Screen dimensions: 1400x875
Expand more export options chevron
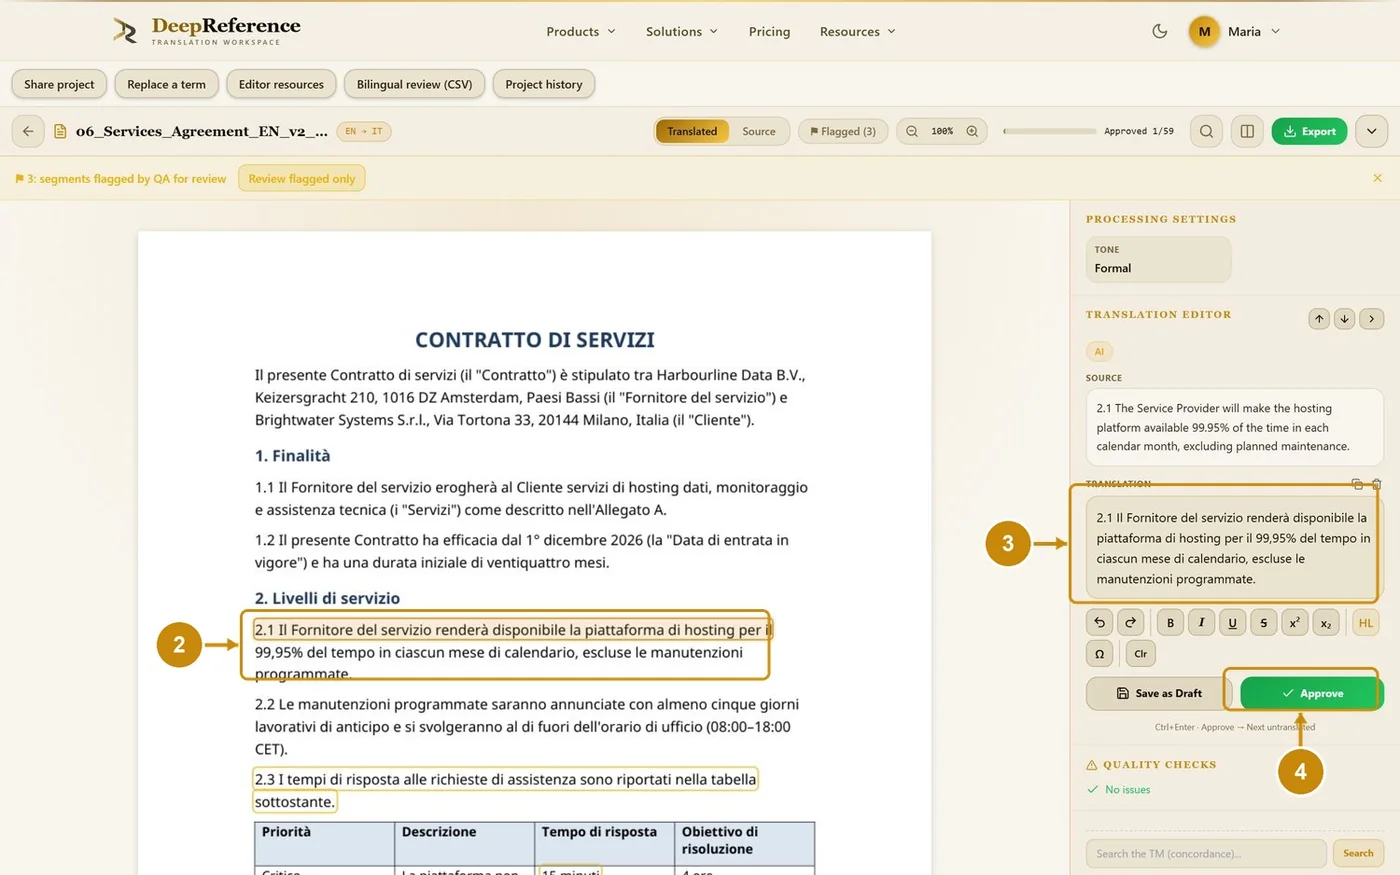[1372, 131]
